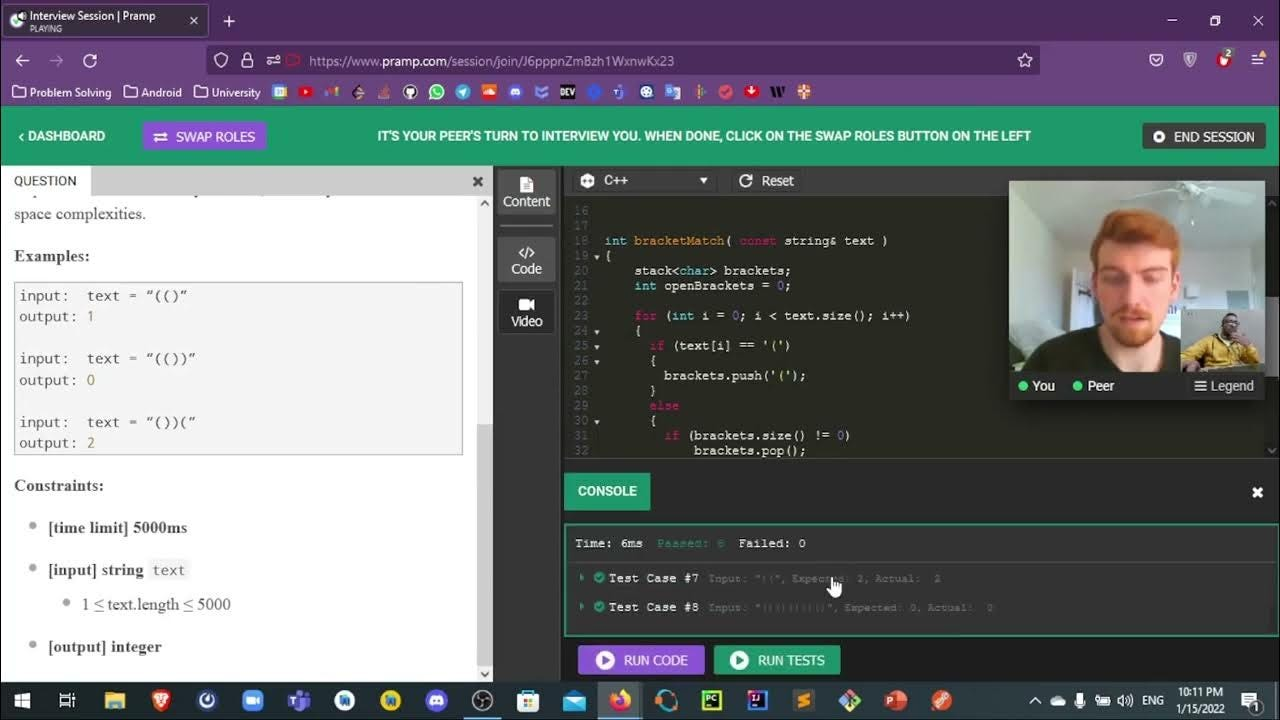Click the Reset code button
This screenshot has height=720, width=1280.
point(766,181)
